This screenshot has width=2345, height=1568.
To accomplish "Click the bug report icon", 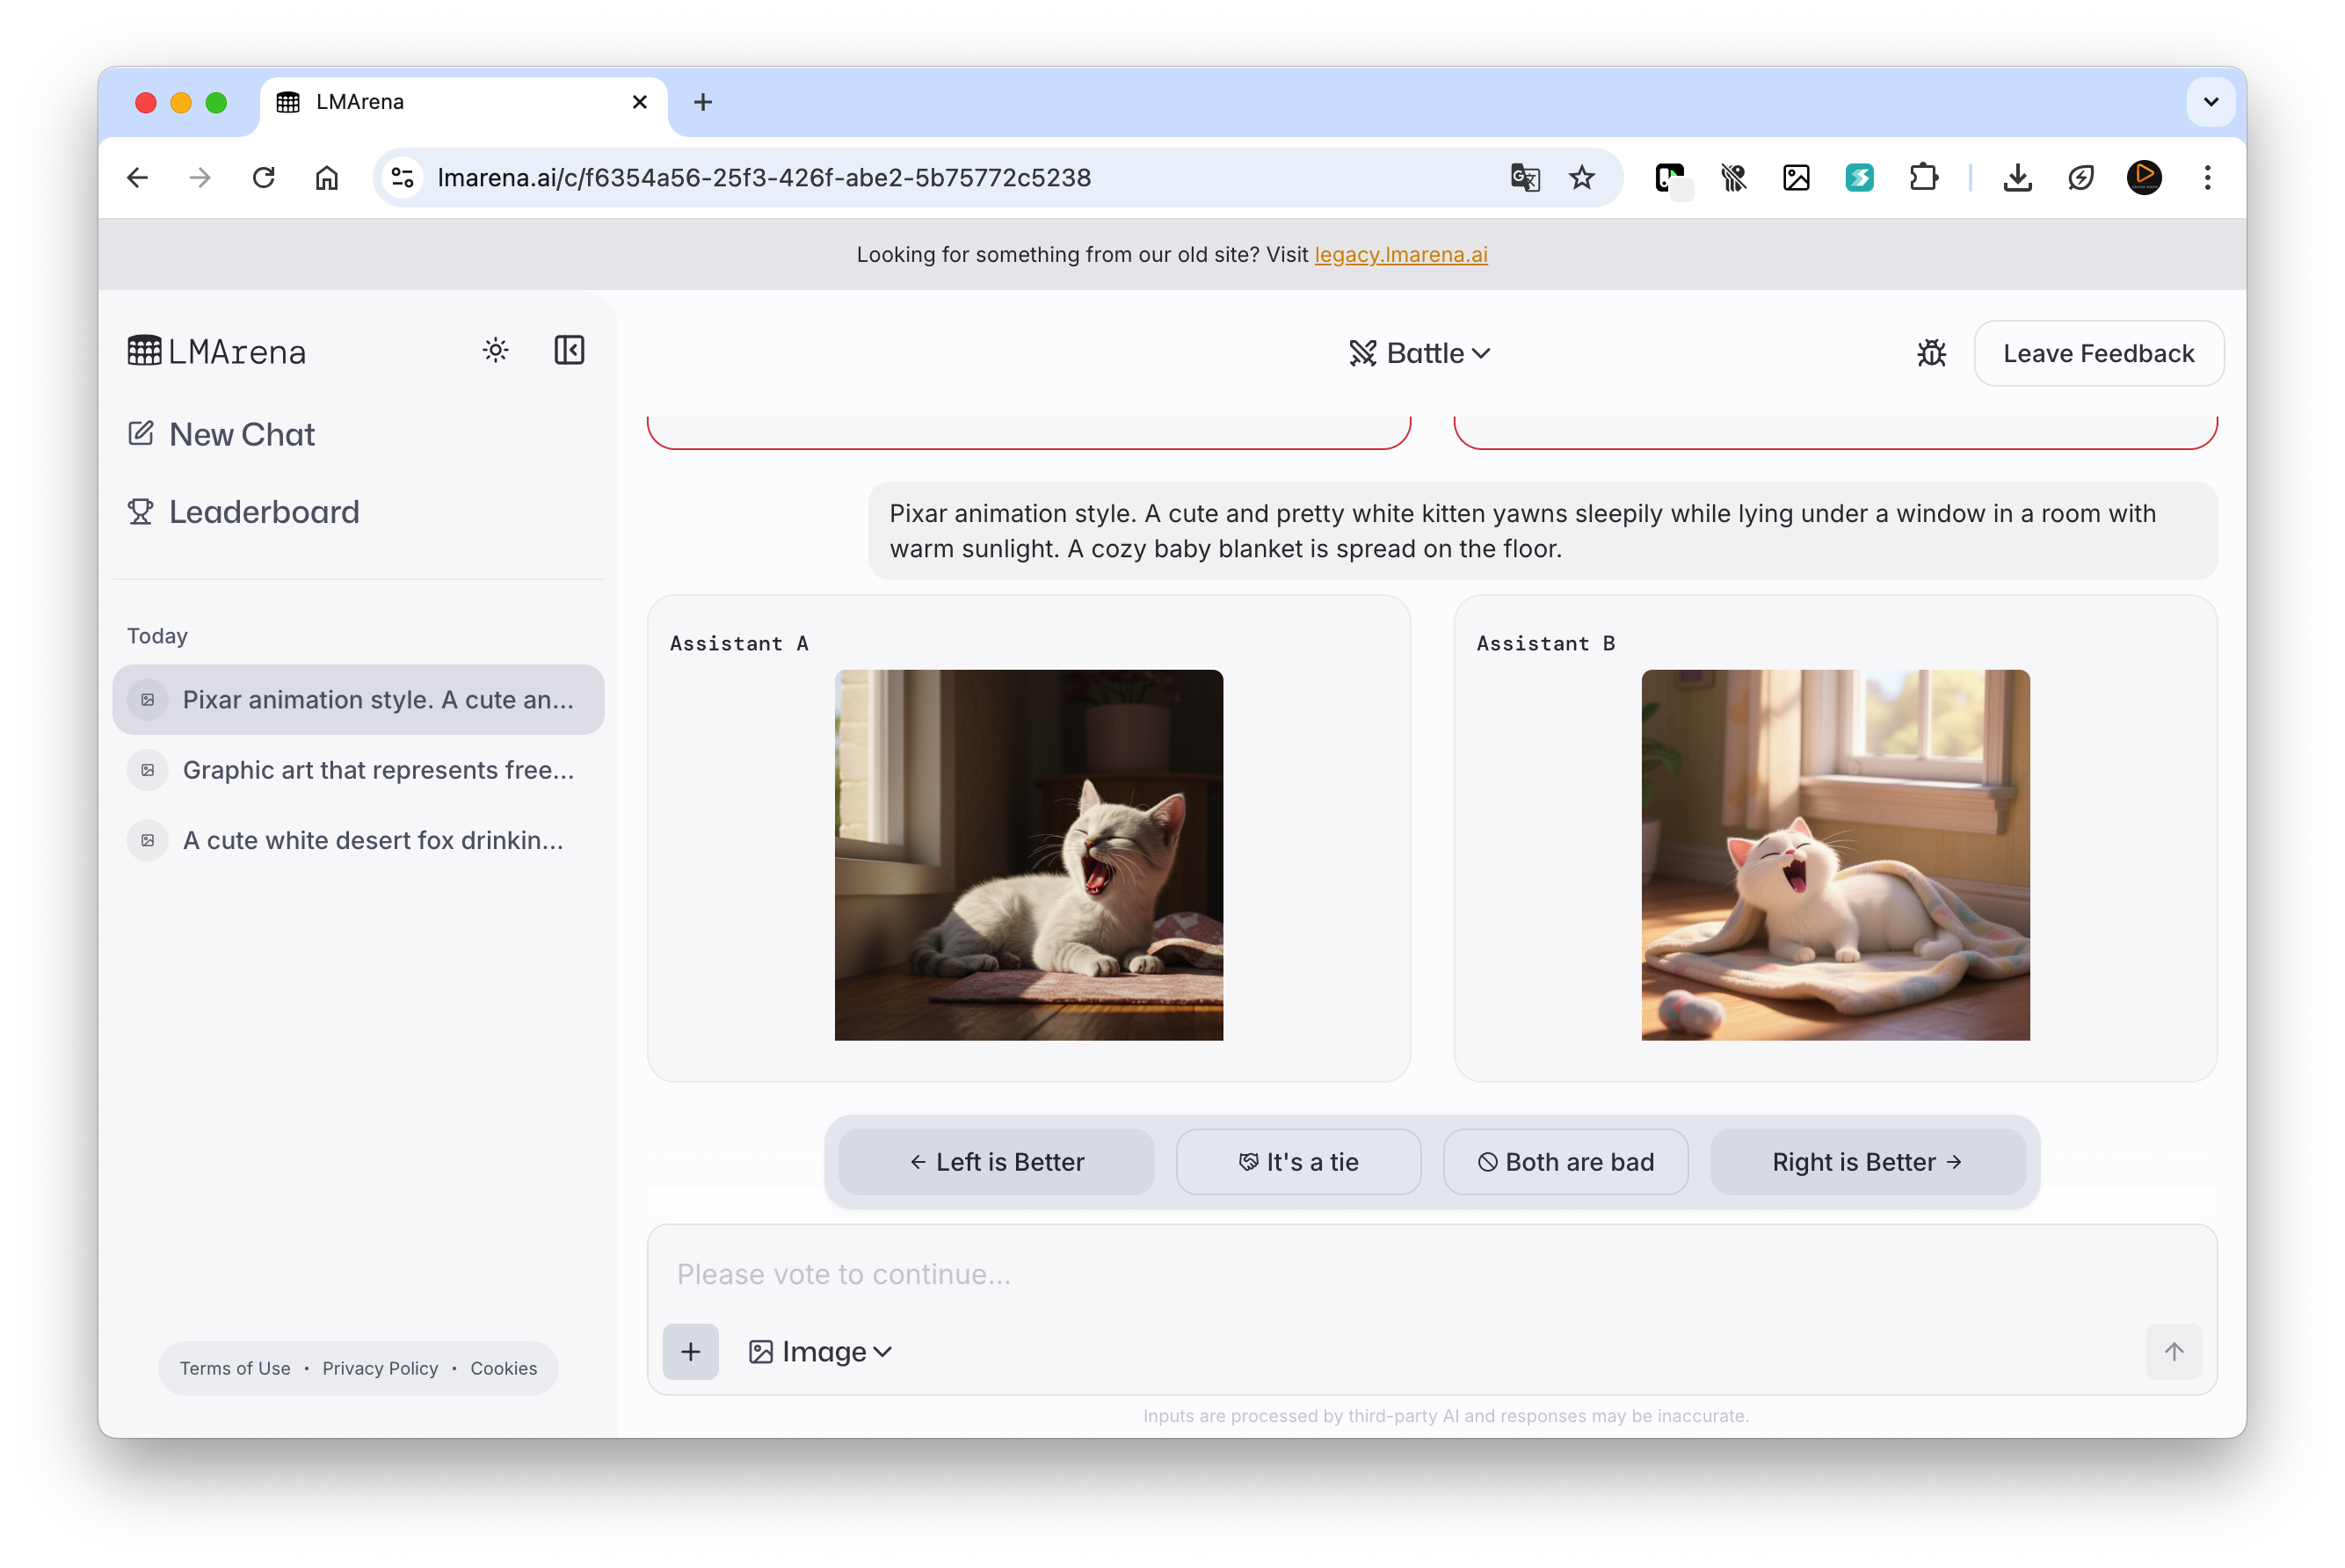I will [x=1931, y=353].
